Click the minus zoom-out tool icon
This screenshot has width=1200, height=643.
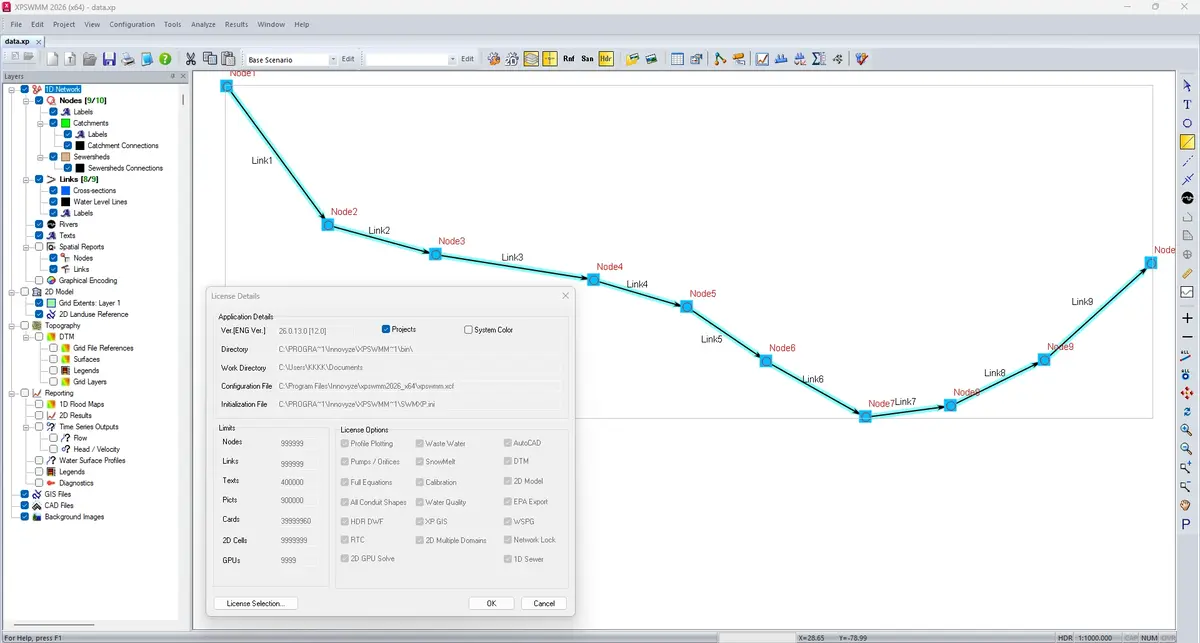pos(1187,337)
